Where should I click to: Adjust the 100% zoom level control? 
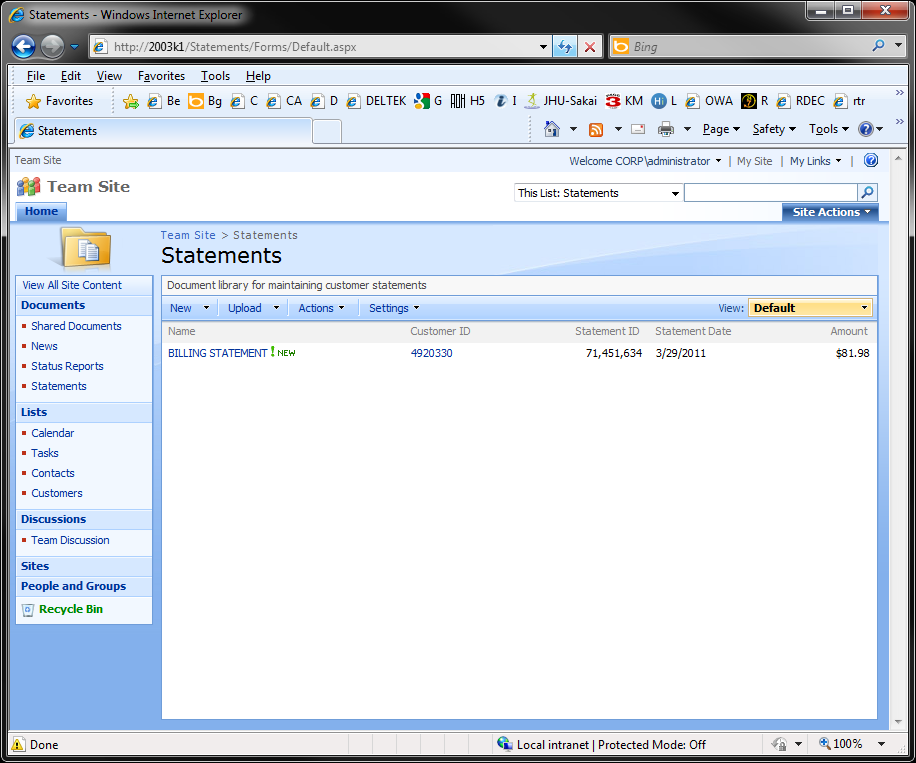849,743
